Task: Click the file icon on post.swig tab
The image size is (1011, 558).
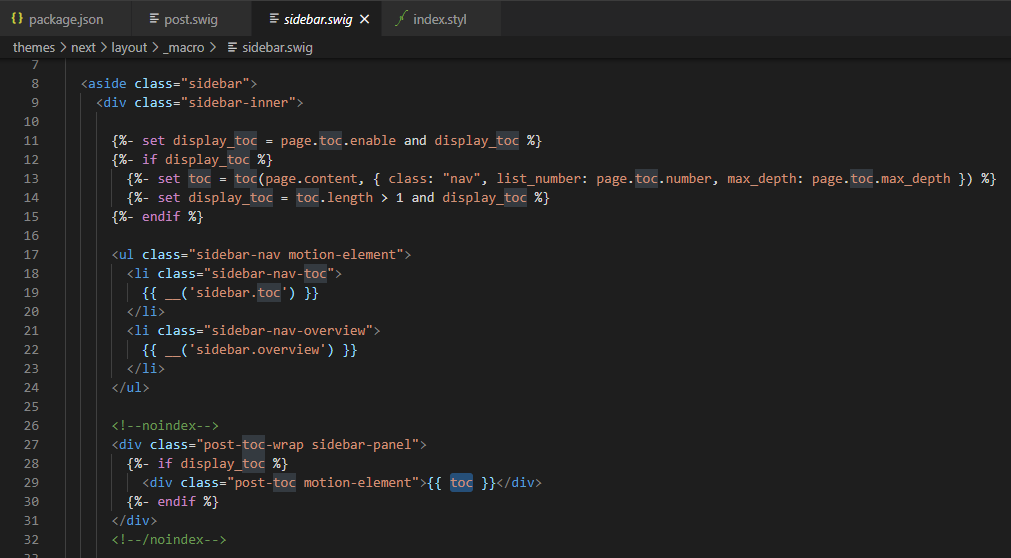Action: [153, 19]
